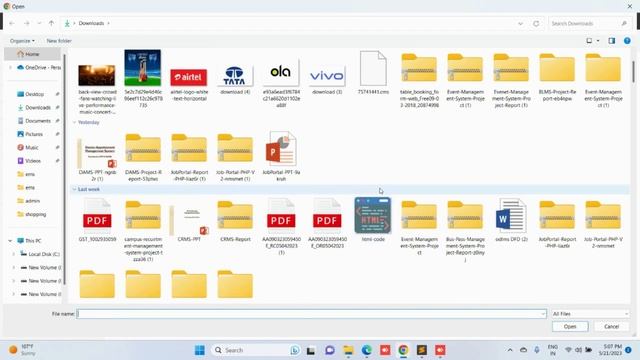The image size is (640, 360).
Task: Open Music in the navigation pane
Action: [31, 147]
